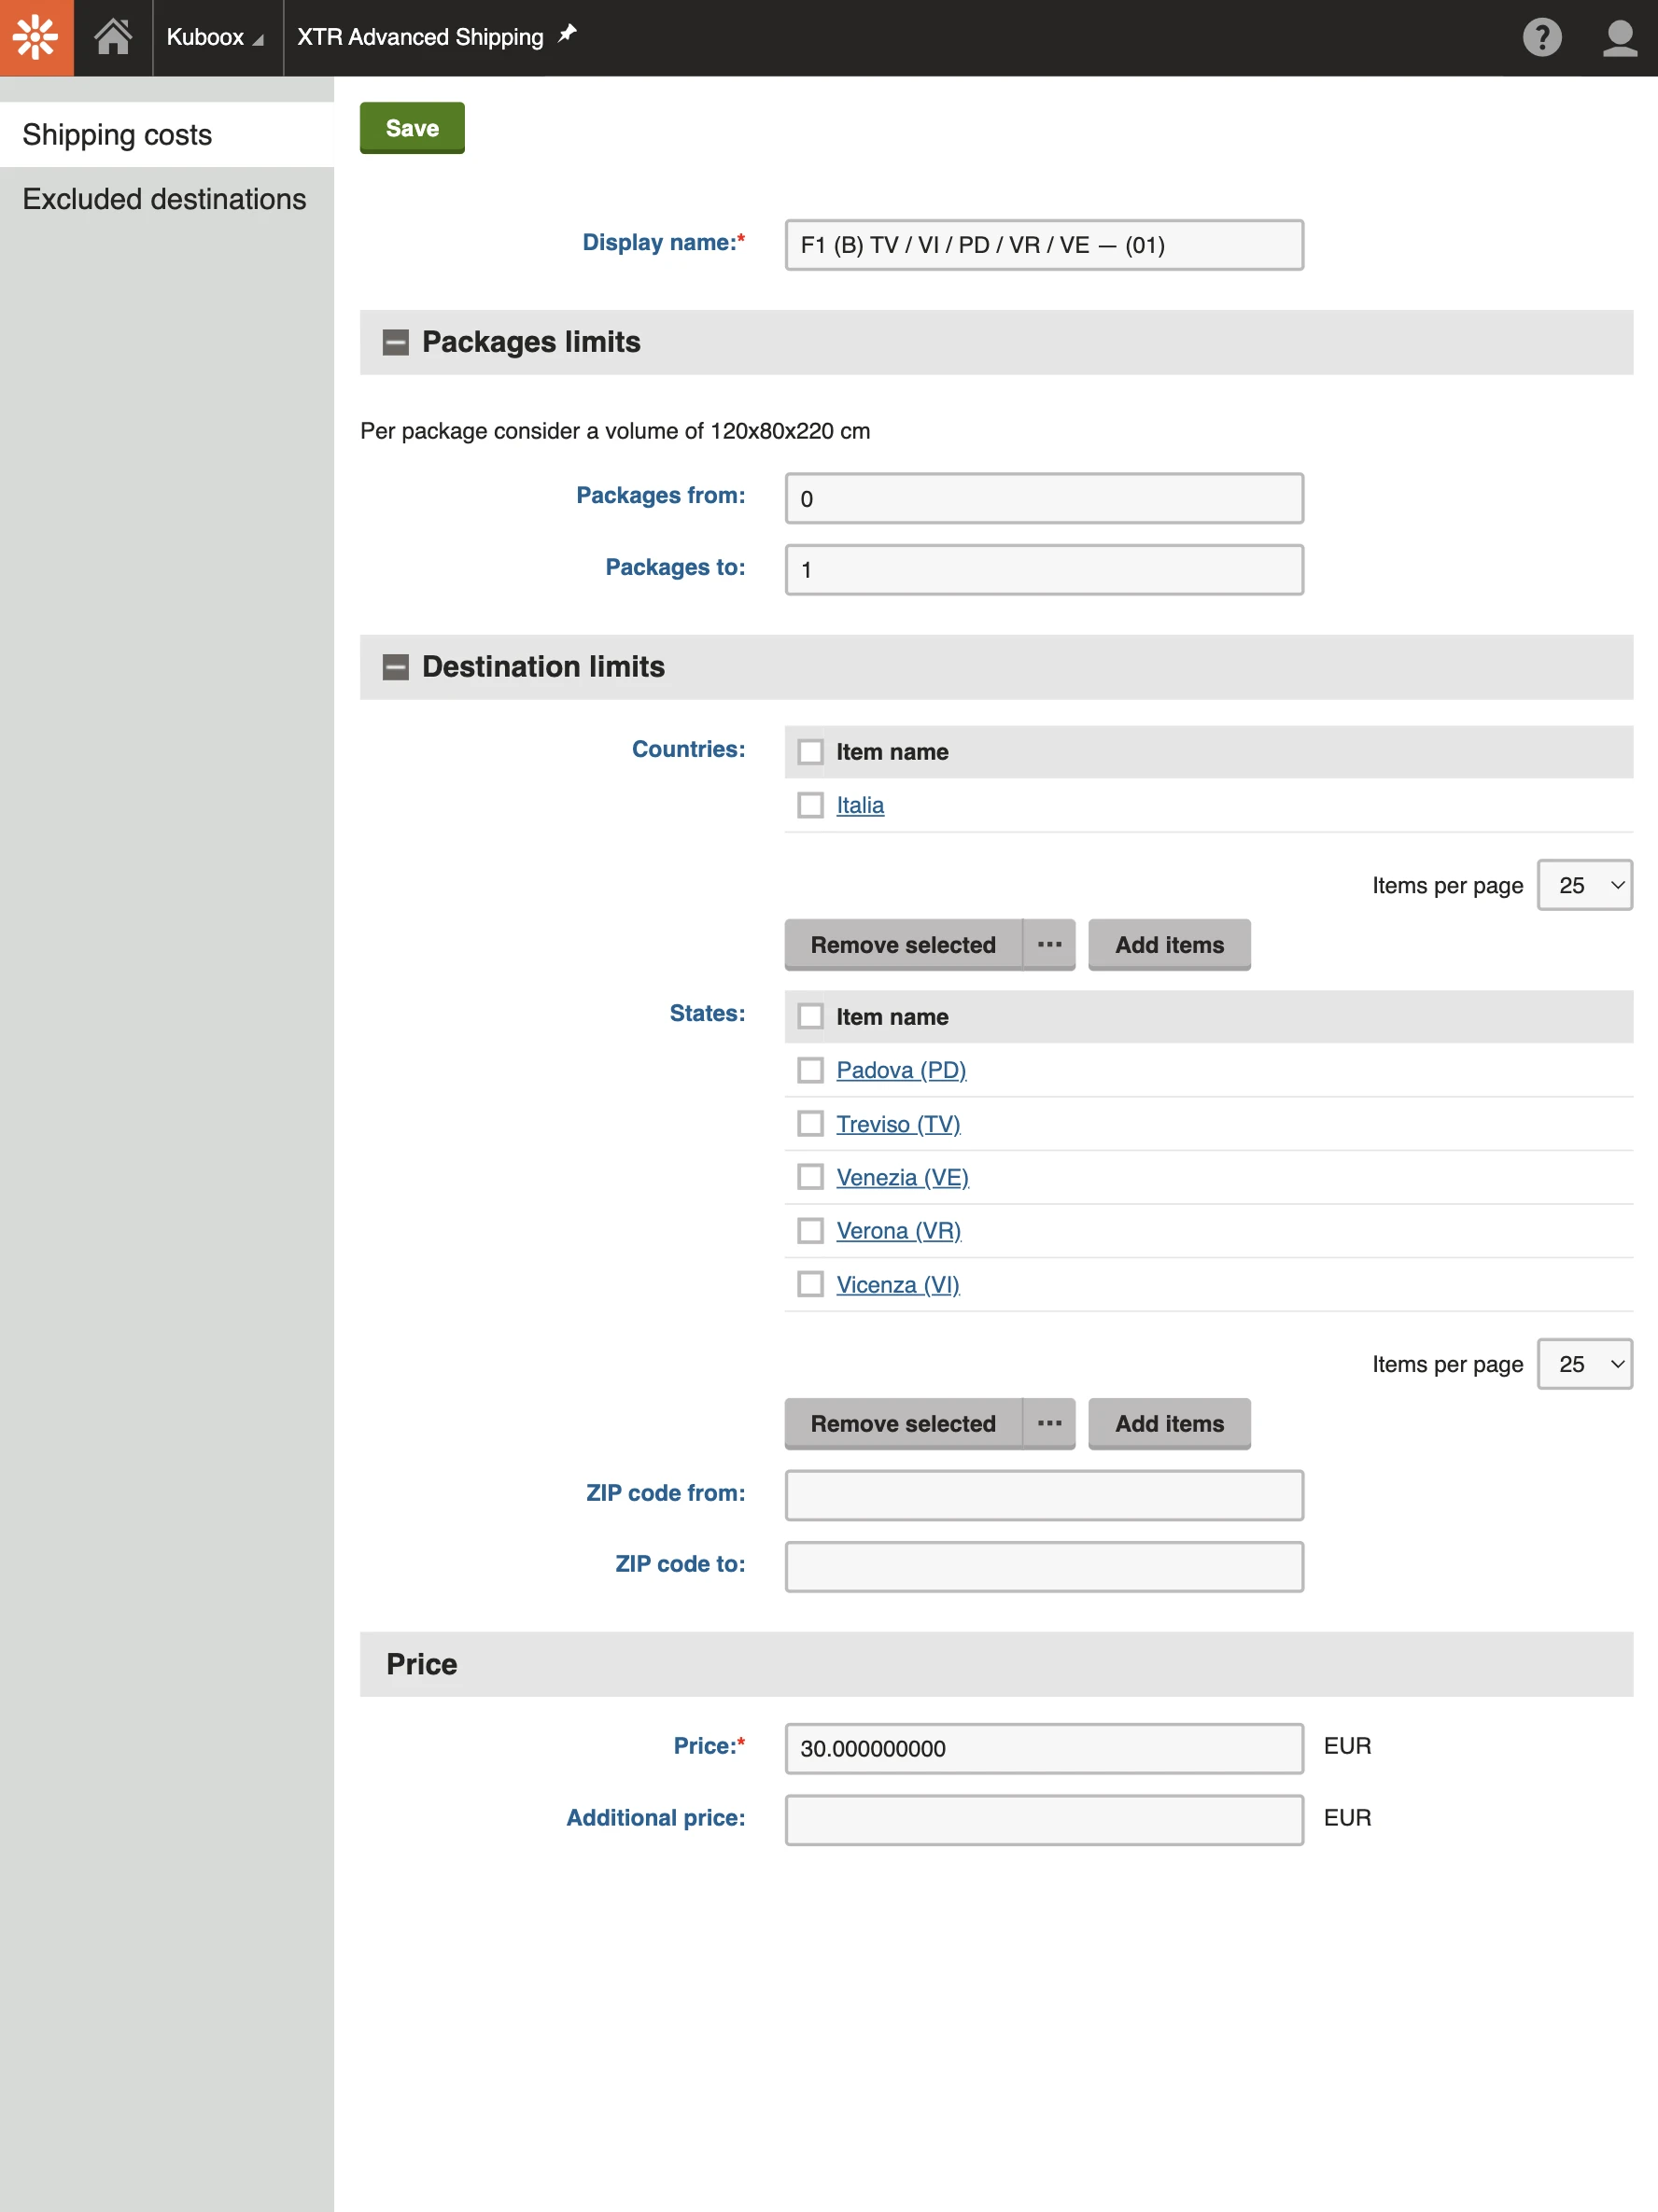Click the Kentico logo icon

click(x=36, y=37)
